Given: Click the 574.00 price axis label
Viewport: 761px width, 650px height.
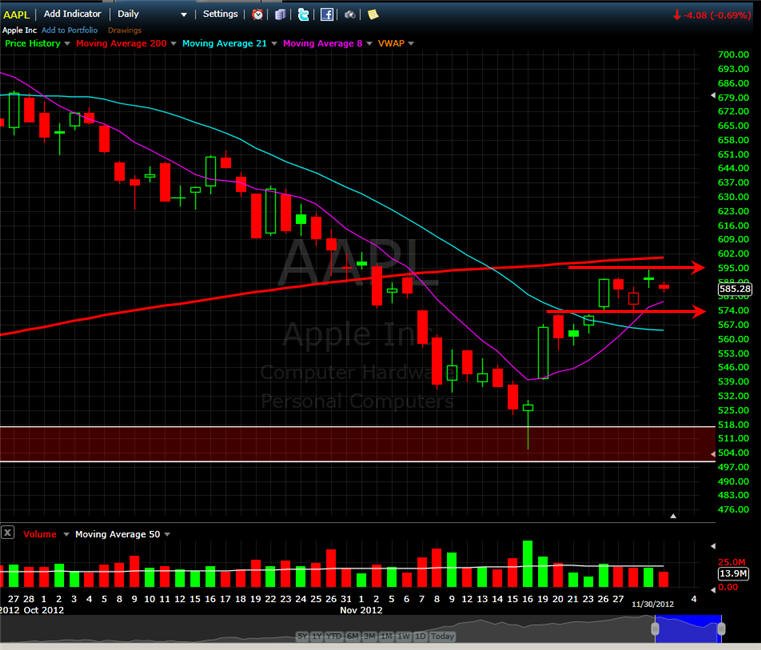Looking at the screenshot, I should point(733,311).
